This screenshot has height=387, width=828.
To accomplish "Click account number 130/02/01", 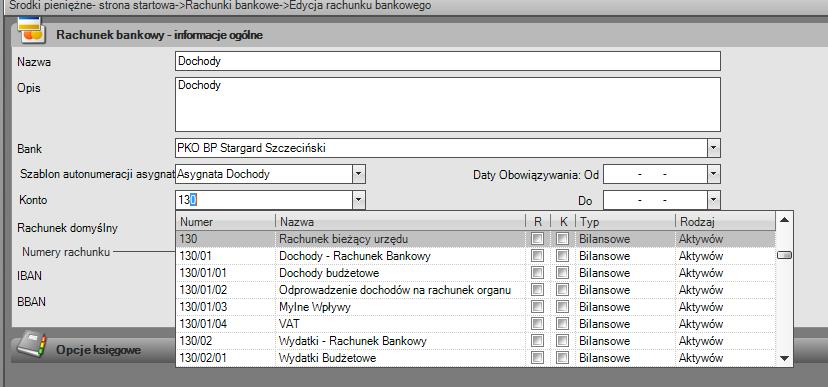I will 203,357.
